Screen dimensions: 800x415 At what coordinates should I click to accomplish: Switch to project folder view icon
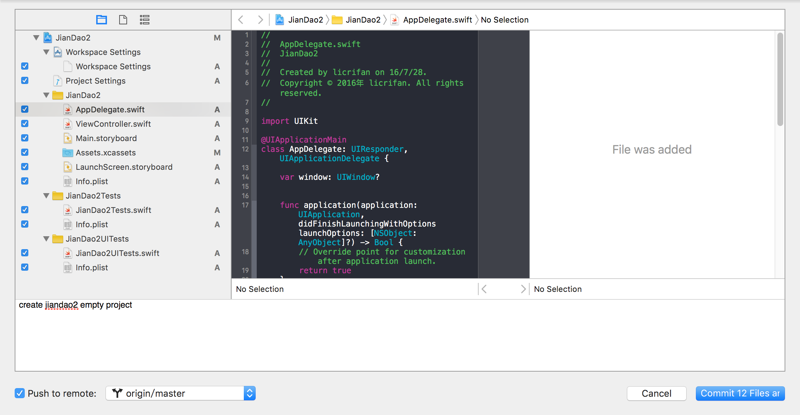point(102,20)
